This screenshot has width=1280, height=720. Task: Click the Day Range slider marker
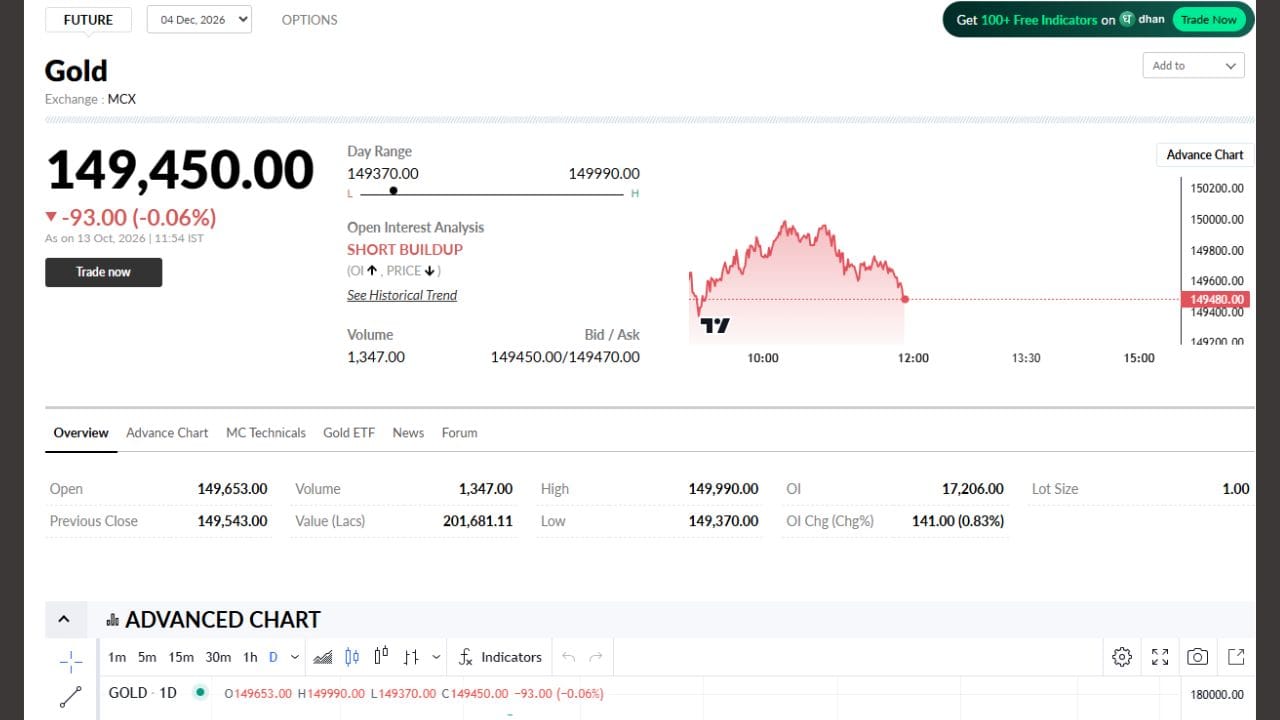pos(393,190)
